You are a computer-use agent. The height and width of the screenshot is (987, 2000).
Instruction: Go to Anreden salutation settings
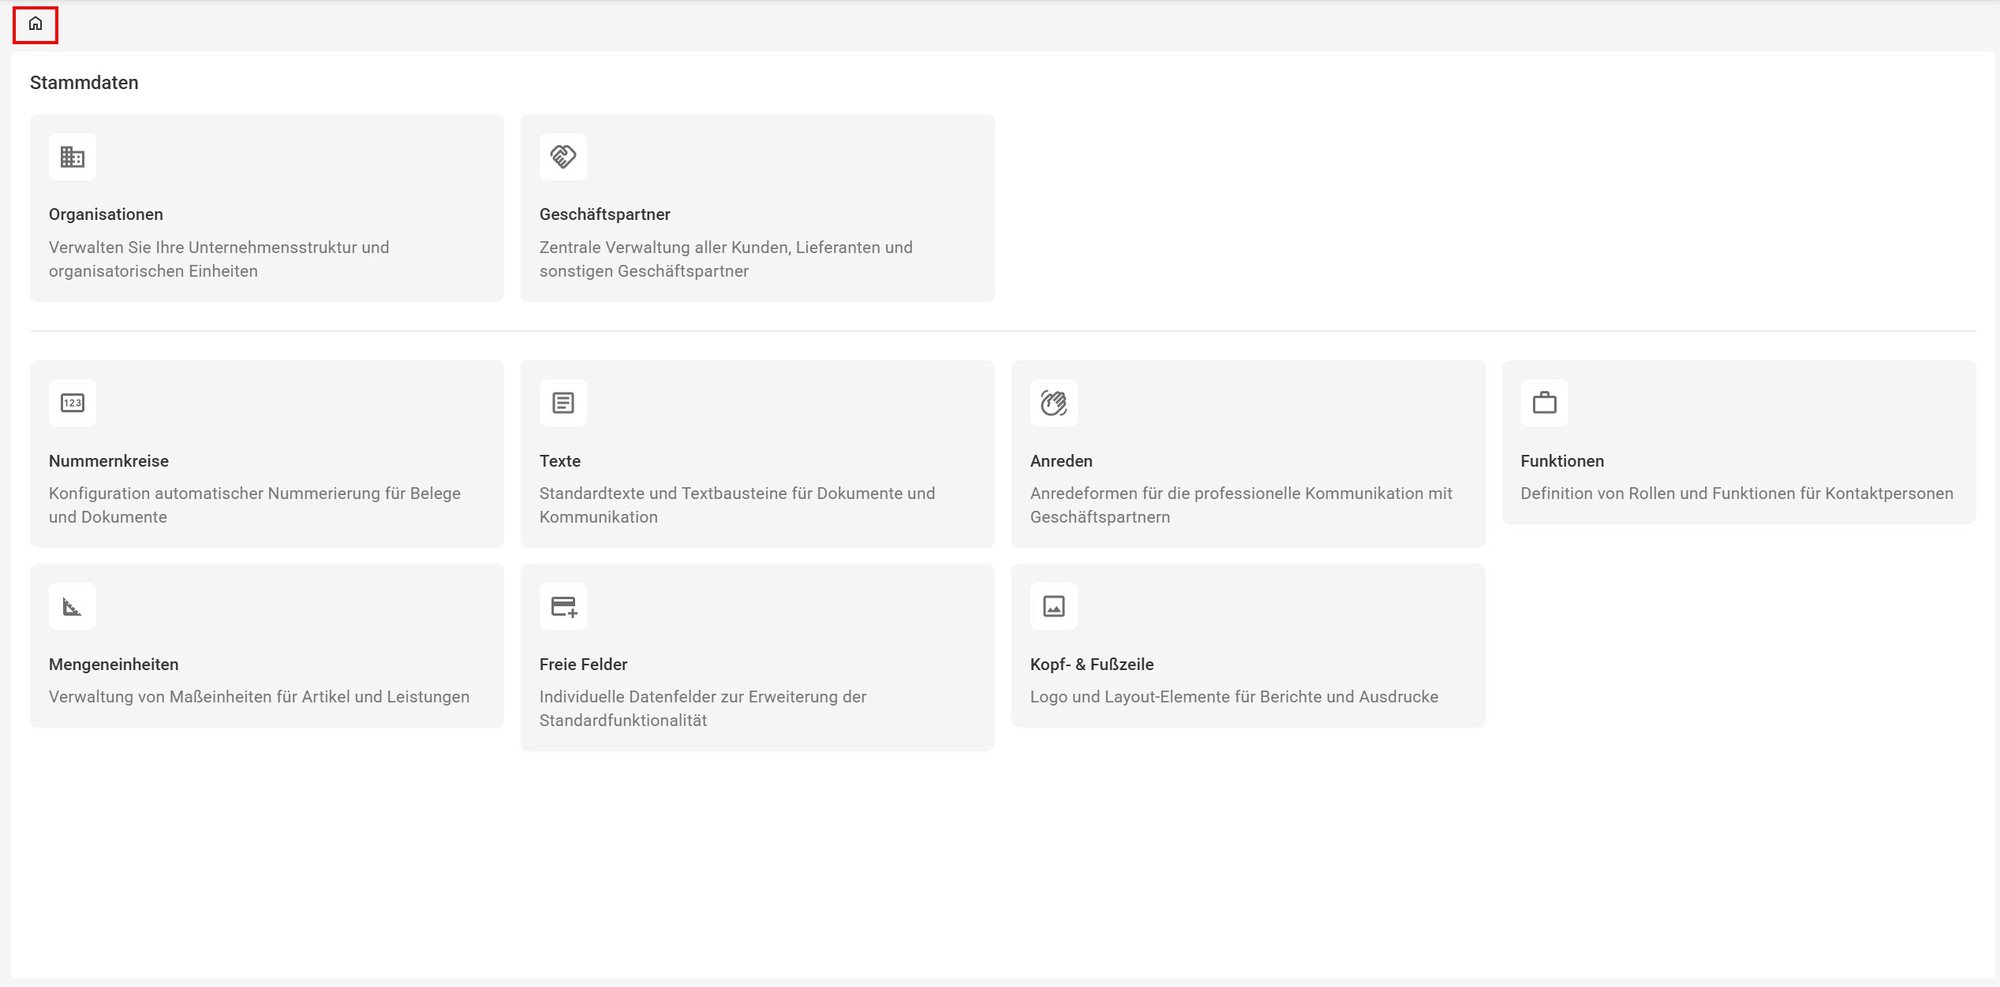1061,461
